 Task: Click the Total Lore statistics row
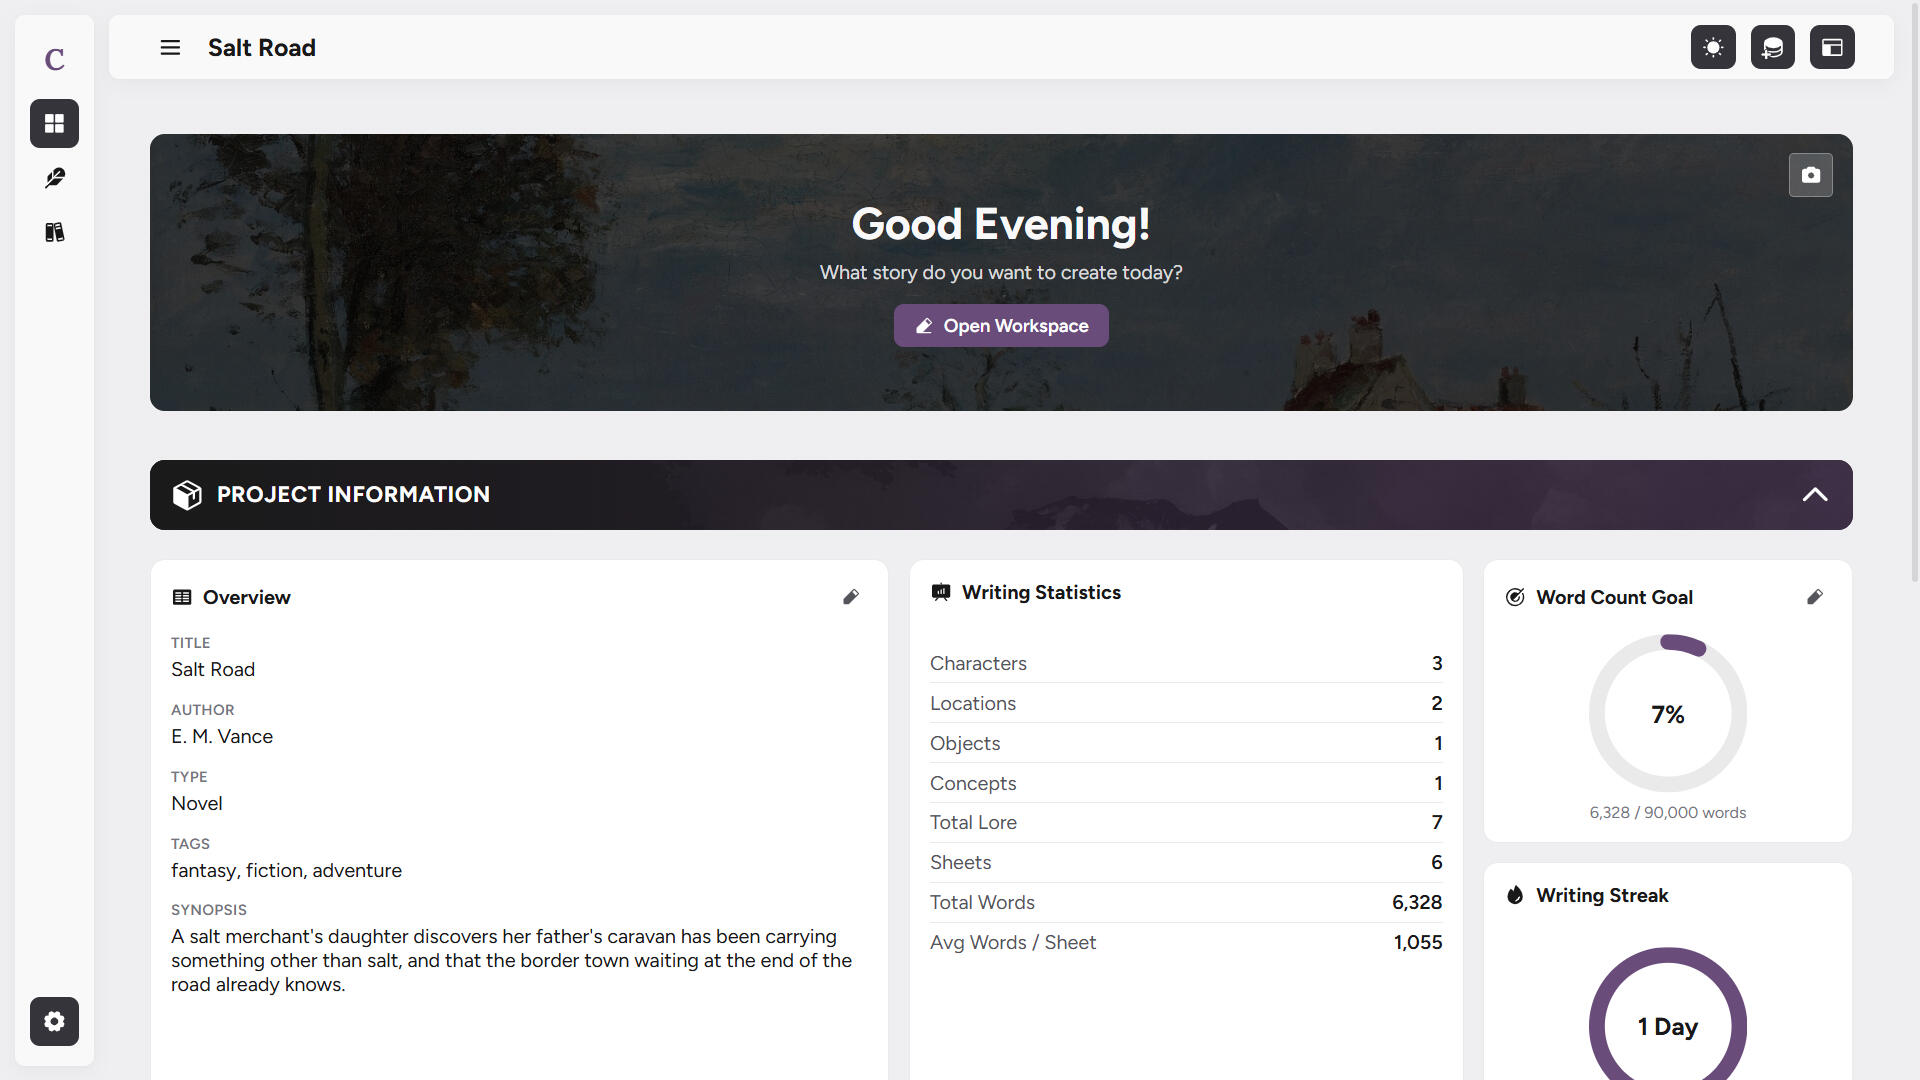tap(1186, 822)
